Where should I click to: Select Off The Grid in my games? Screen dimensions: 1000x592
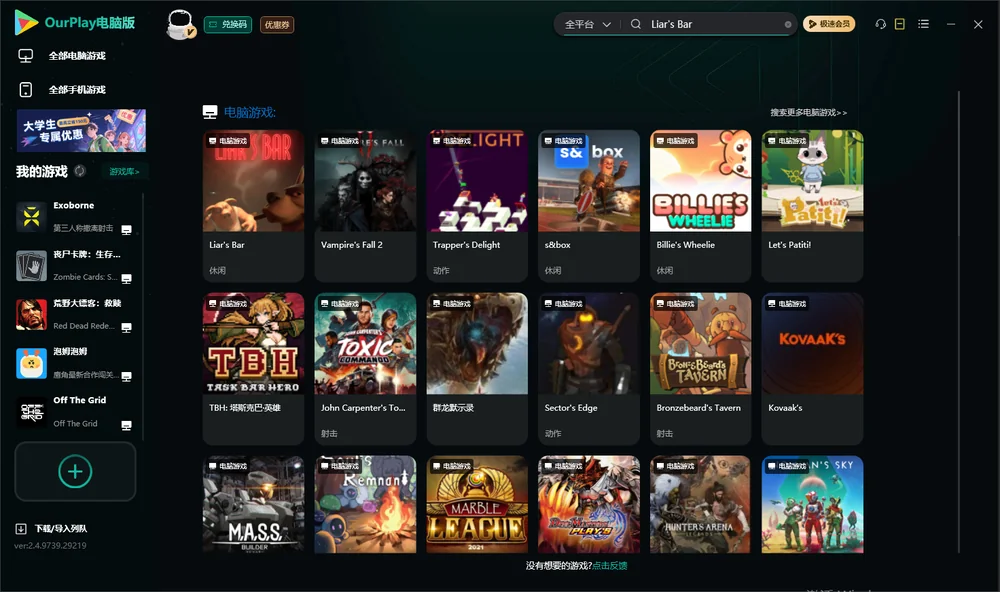click(75, 412)
